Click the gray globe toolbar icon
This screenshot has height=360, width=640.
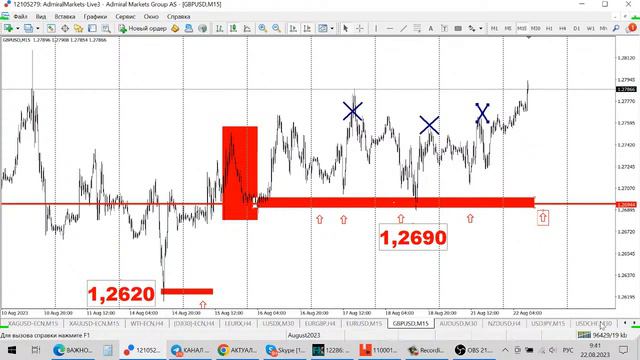(202, 28)
